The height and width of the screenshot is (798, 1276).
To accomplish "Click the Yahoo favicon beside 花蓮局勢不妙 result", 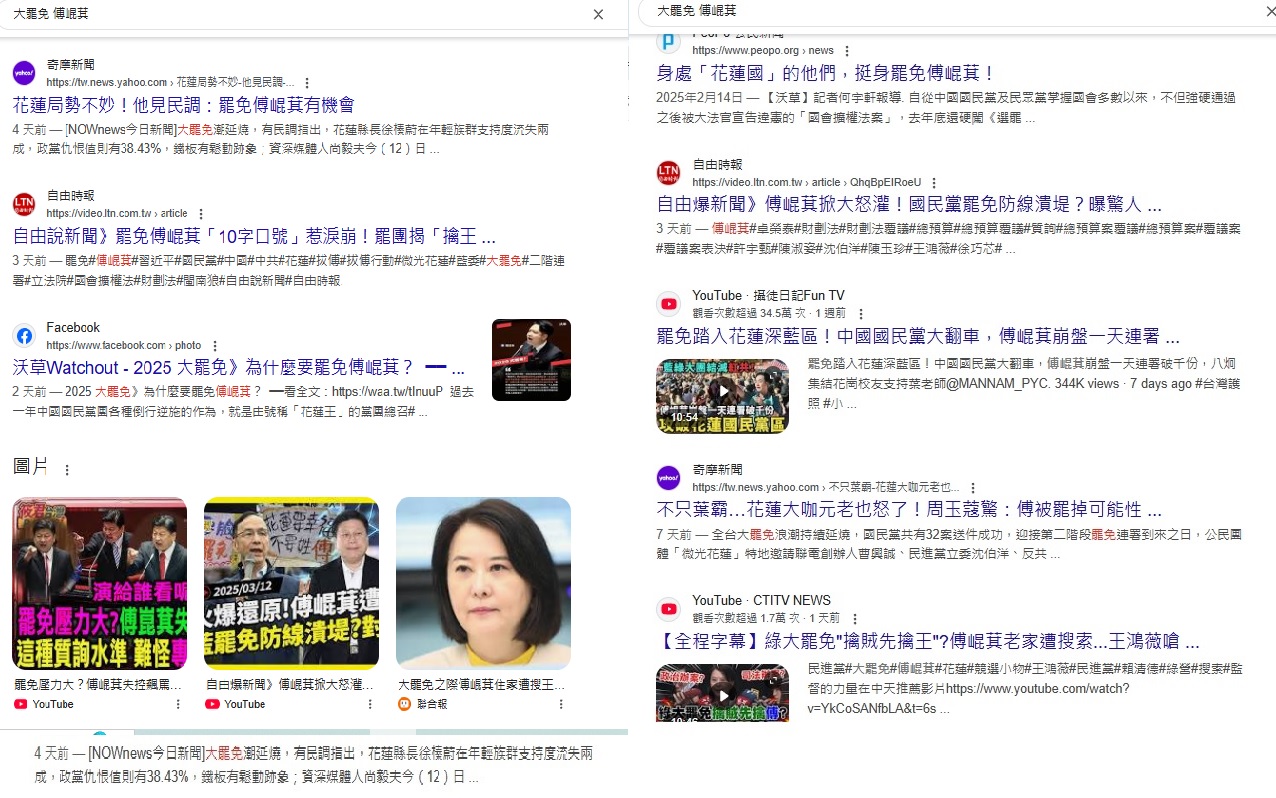I will (24, 73).
